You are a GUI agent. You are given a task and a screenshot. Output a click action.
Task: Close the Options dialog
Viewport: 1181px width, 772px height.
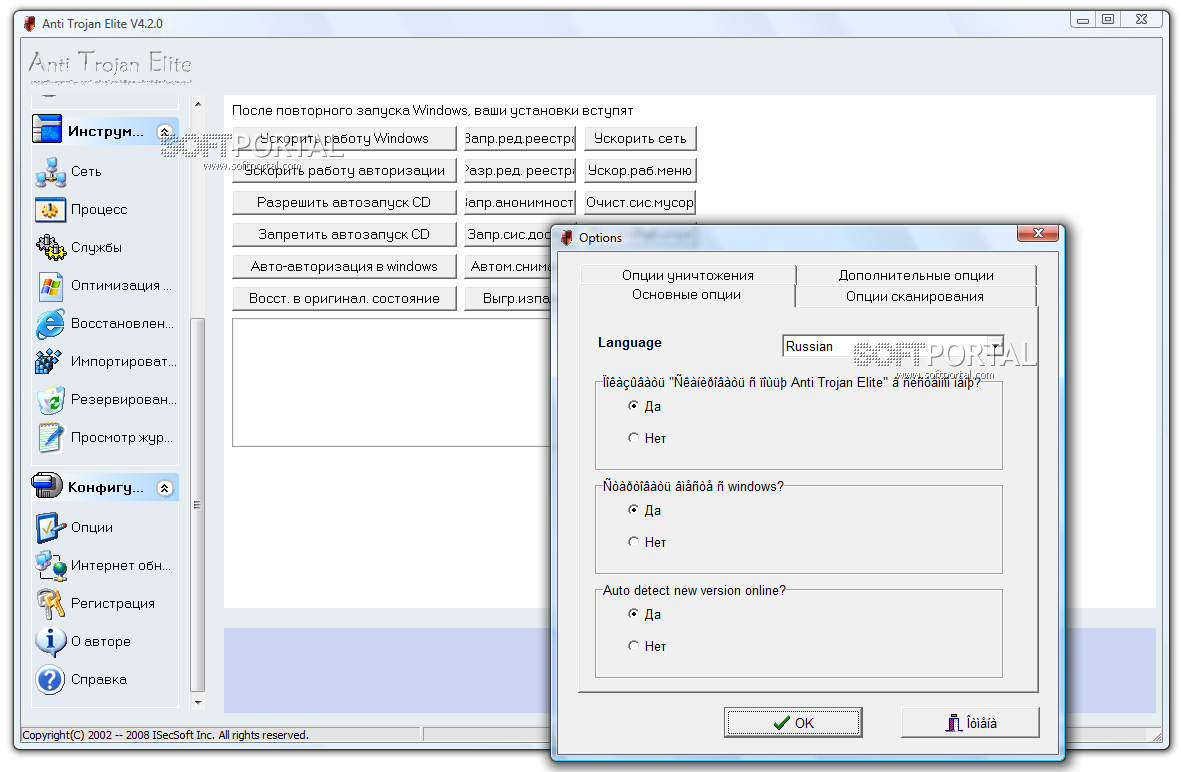point(1038,233)
